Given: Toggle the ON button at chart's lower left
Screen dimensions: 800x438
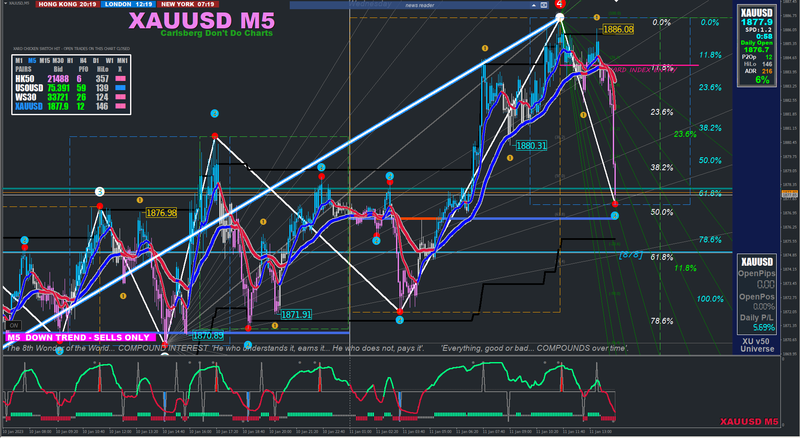Looking at the screenshot, I should (14, 325).
